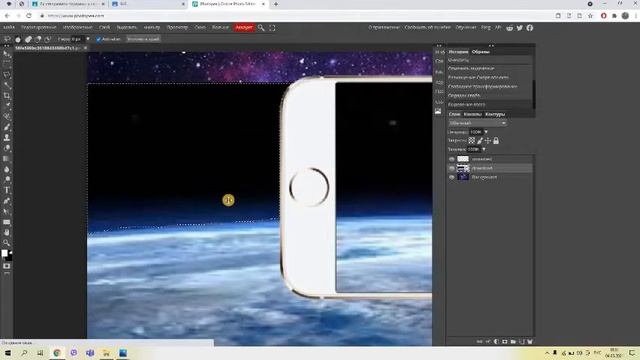Open the Reddit icon link
Viewport: 640px width, 360px height.
coord(510,28)
